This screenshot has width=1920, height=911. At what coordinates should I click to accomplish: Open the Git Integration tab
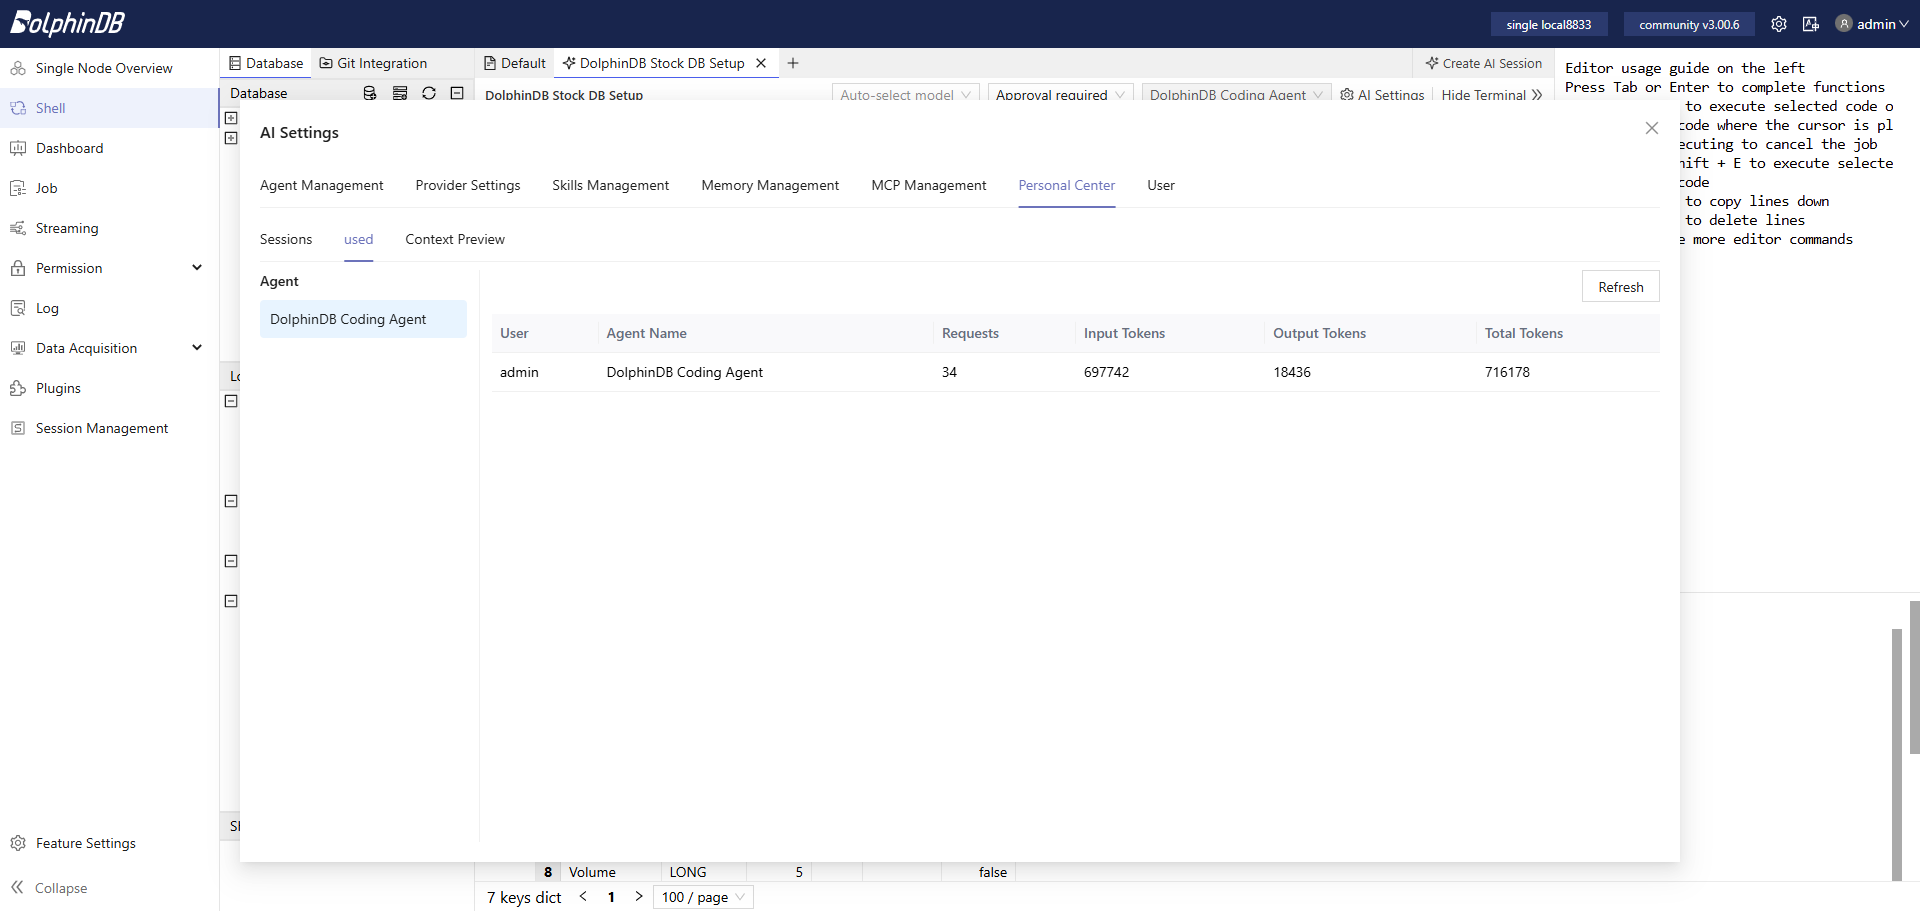(x=373, y=63)
